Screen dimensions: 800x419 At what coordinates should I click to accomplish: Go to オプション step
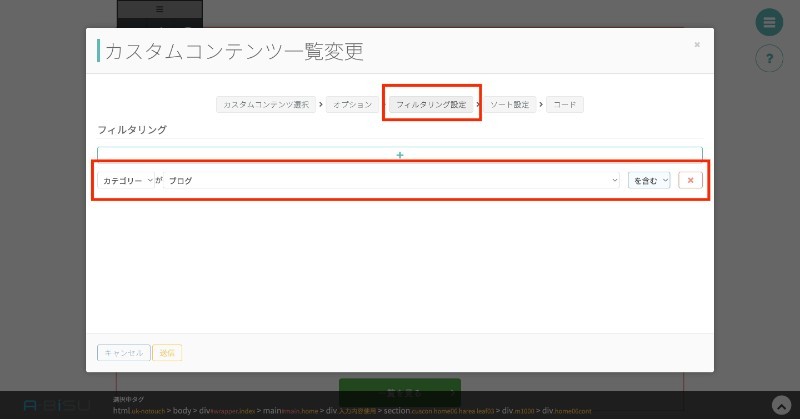tap(353, 105)
